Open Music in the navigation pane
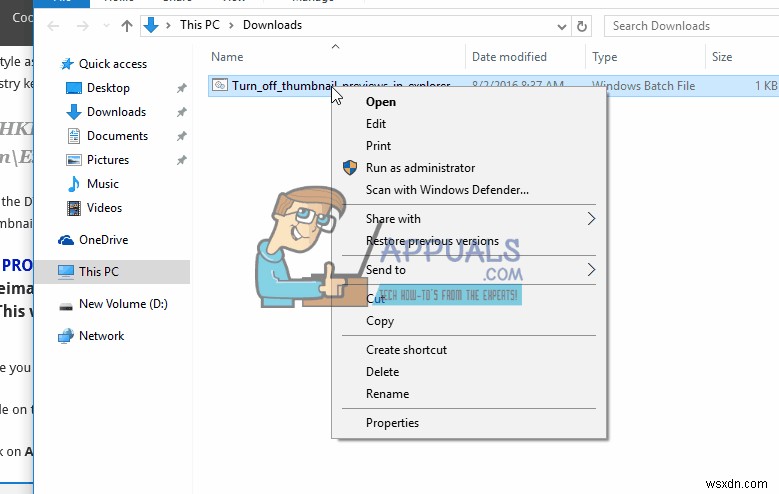The width and height of the screenshot is (779, 494). coord(103,184)
